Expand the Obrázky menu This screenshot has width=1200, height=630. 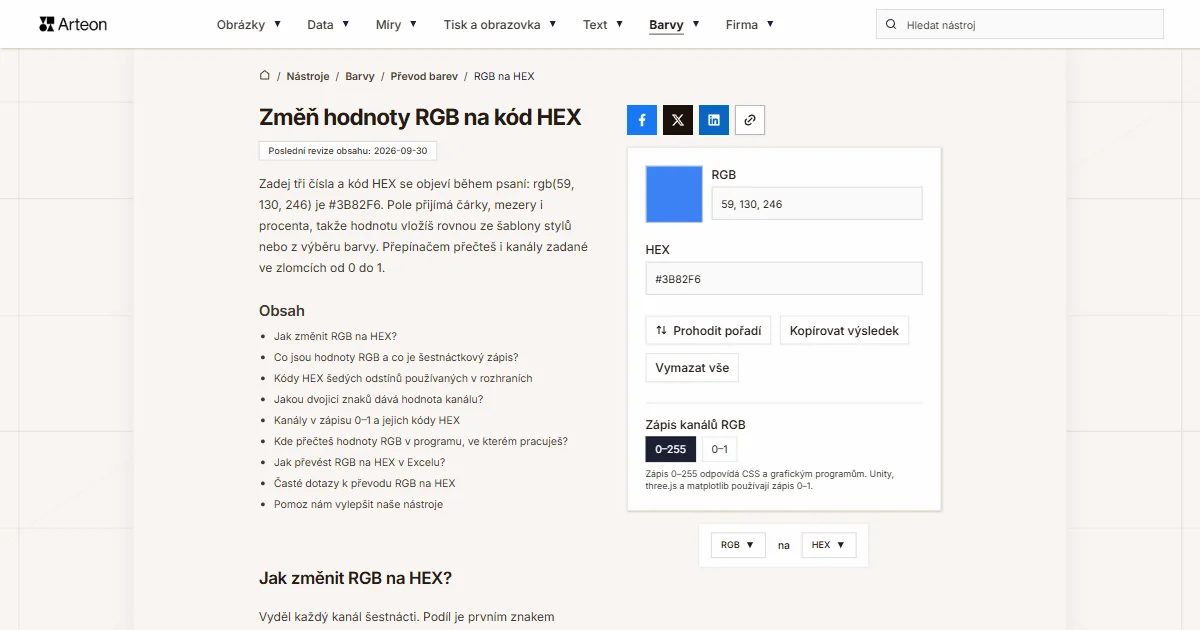[x=249, y=24]
